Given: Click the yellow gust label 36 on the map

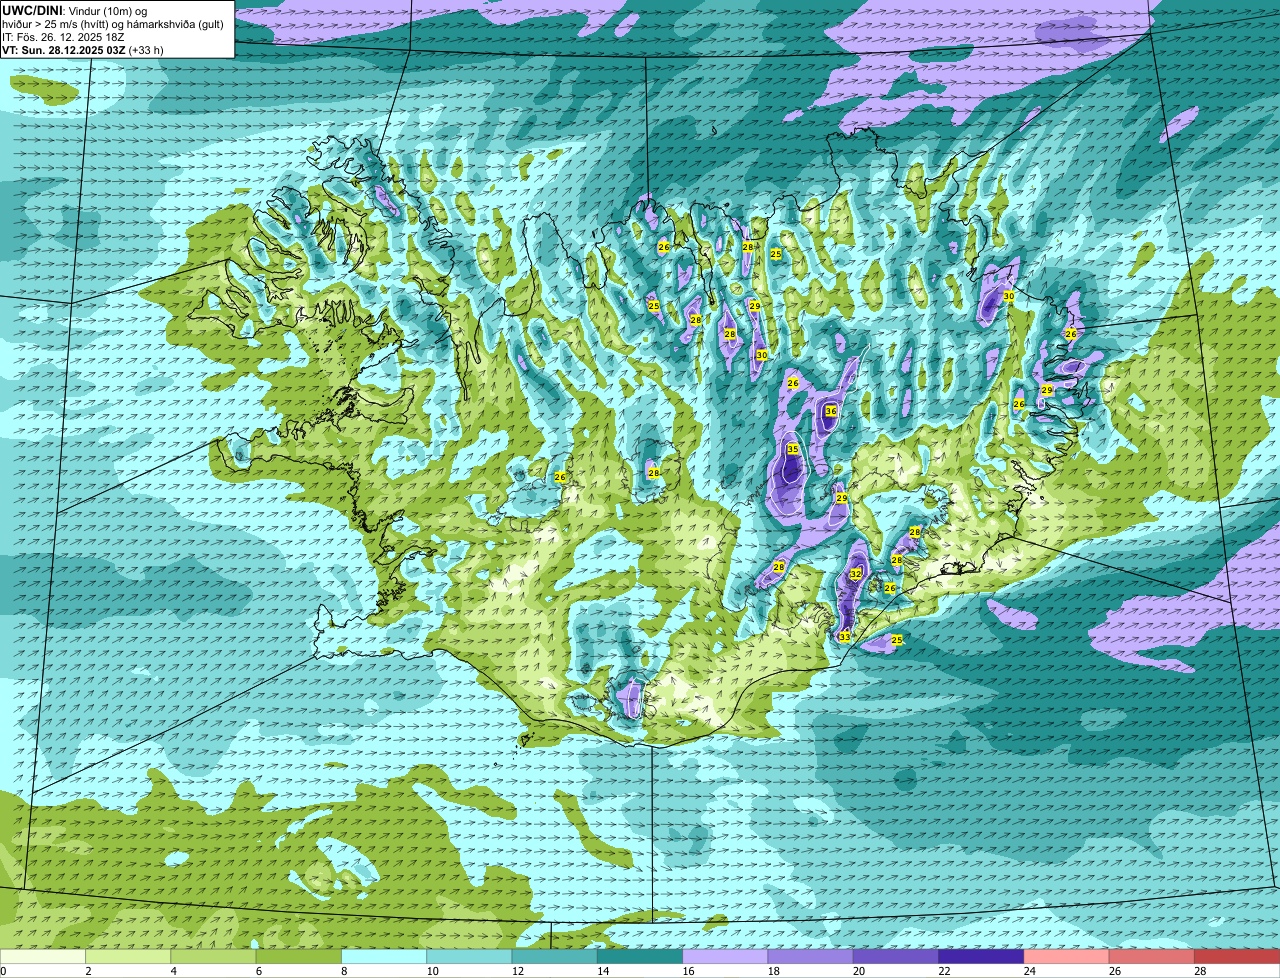Looking at the screenshot, I should [831, 411].
